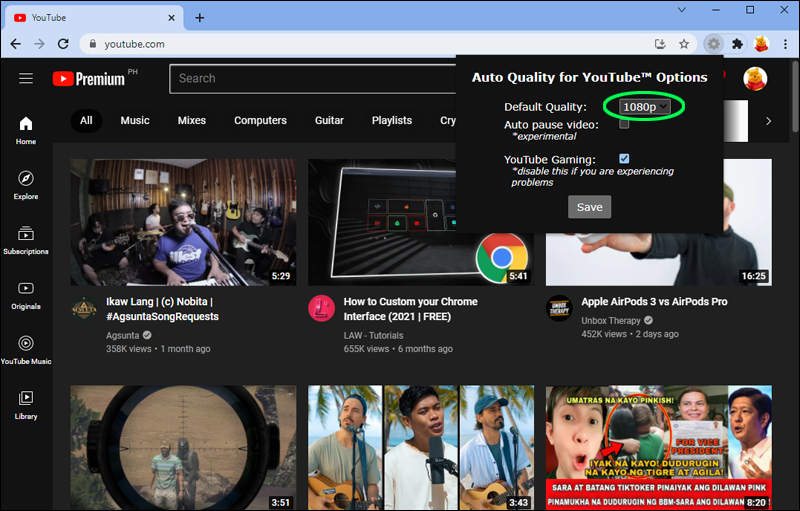Image resolution: width=800 pixels, height=511 pixels.
Task: Uncheck the YouTube Gaming checkbox
Action: [x=624, y=159]
